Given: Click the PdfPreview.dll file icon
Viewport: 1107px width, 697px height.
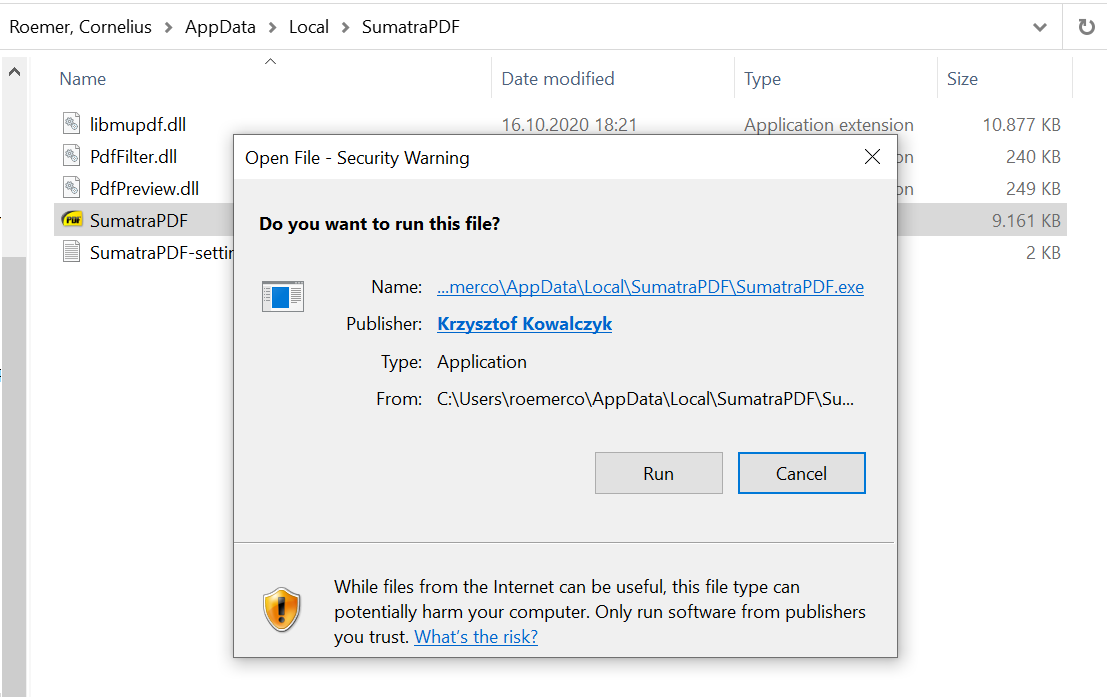Looking at the screenshot, I should (71, 188).
